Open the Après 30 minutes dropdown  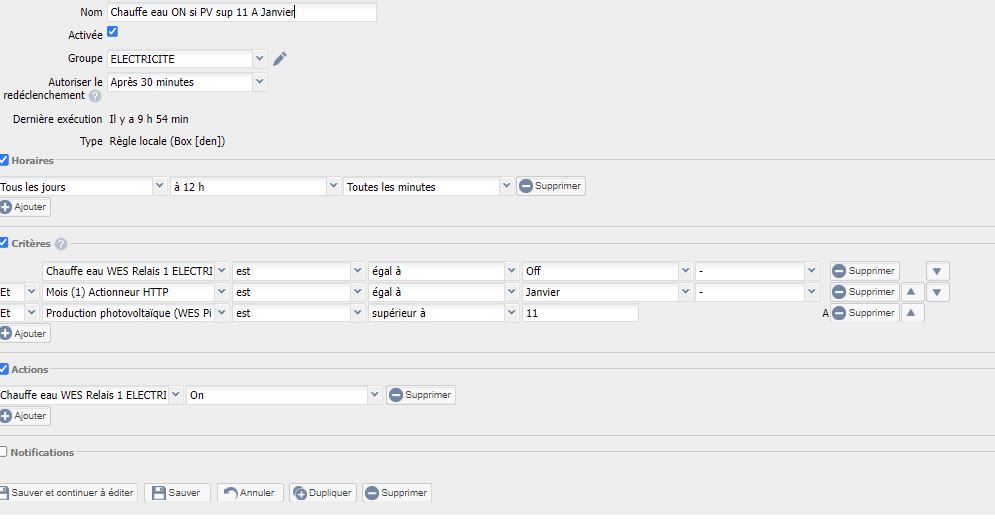pos(260,82)
